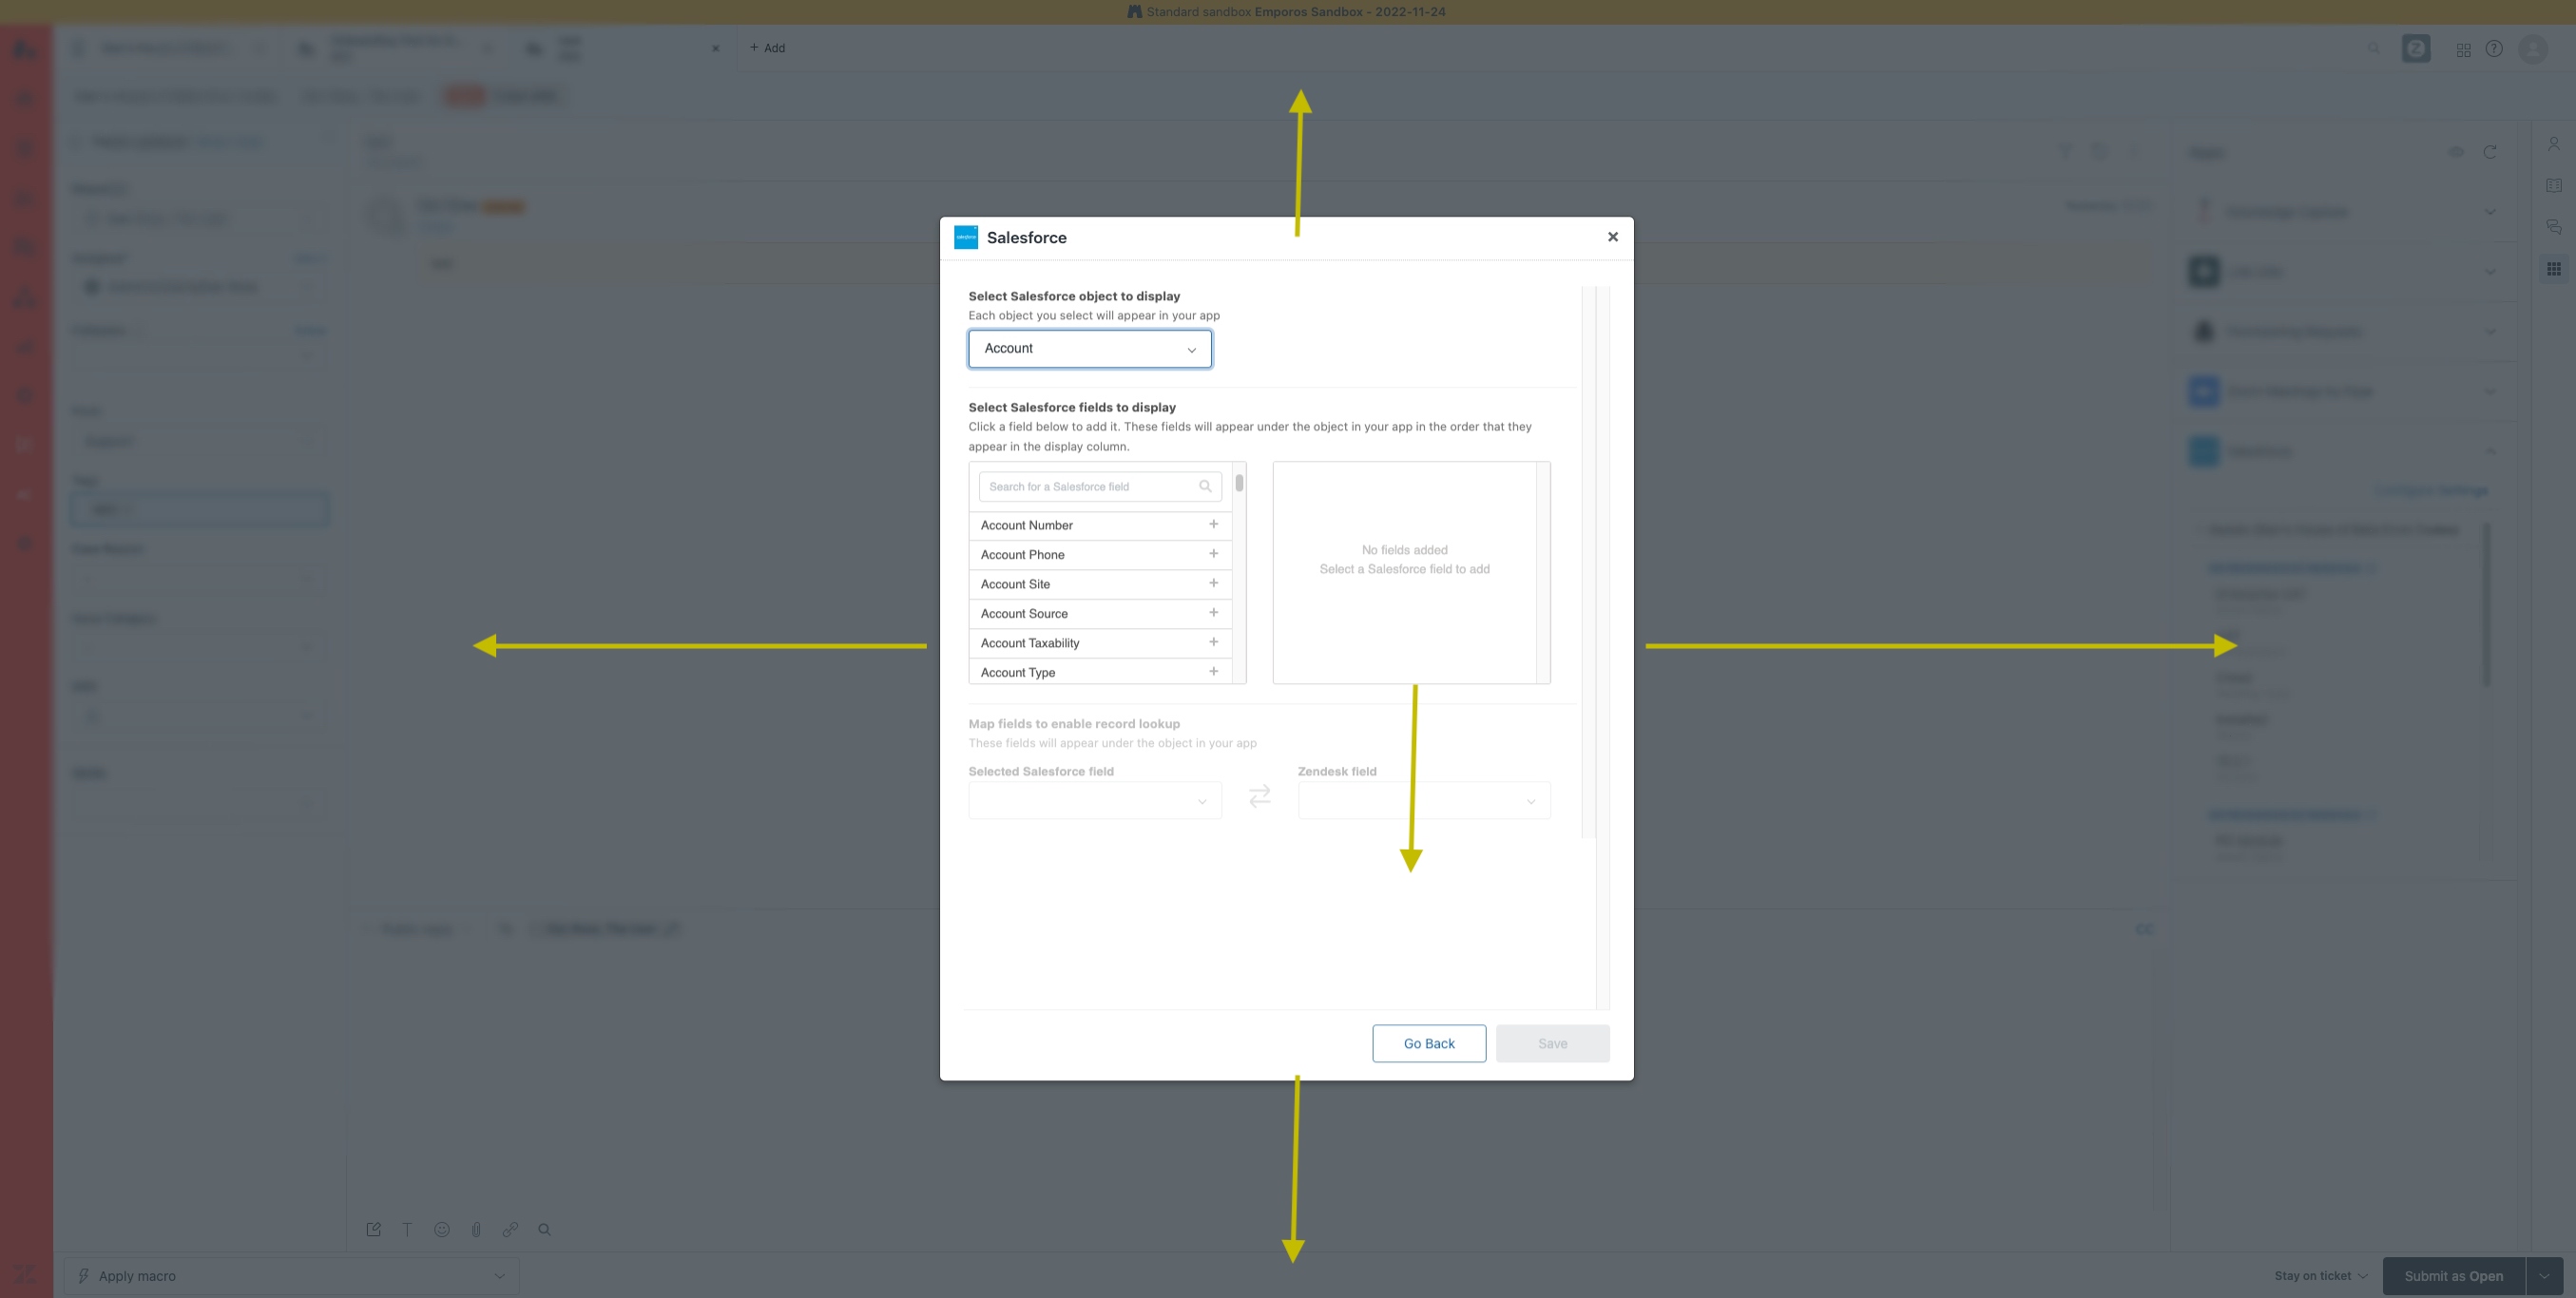The width and height of the screenshot is (2576, 1298).
Task: Click the help question mark icon
Action: click(2494, 48)
